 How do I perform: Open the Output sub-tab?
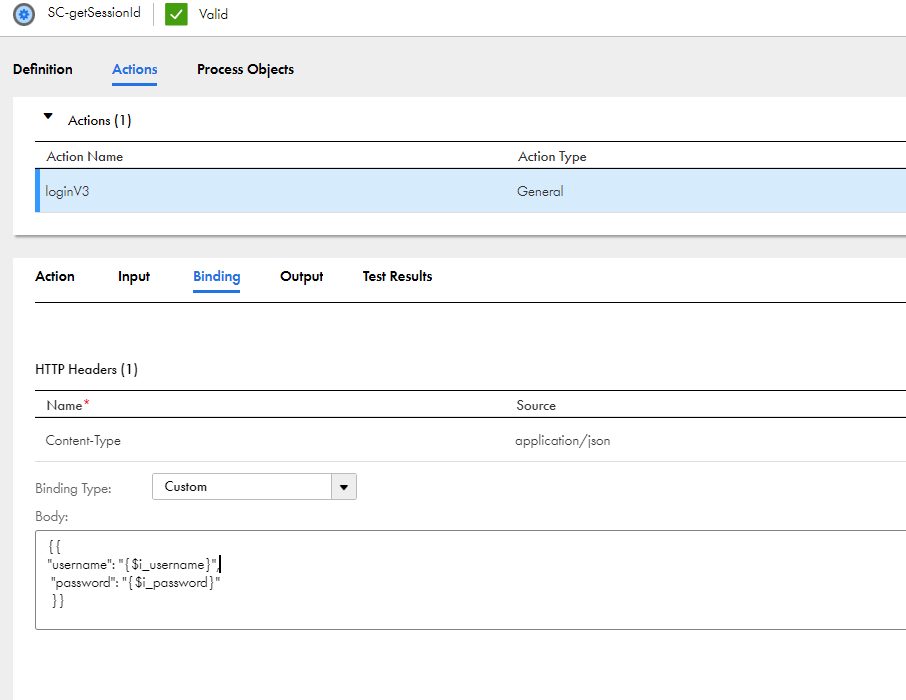click(x=302, y=277)
